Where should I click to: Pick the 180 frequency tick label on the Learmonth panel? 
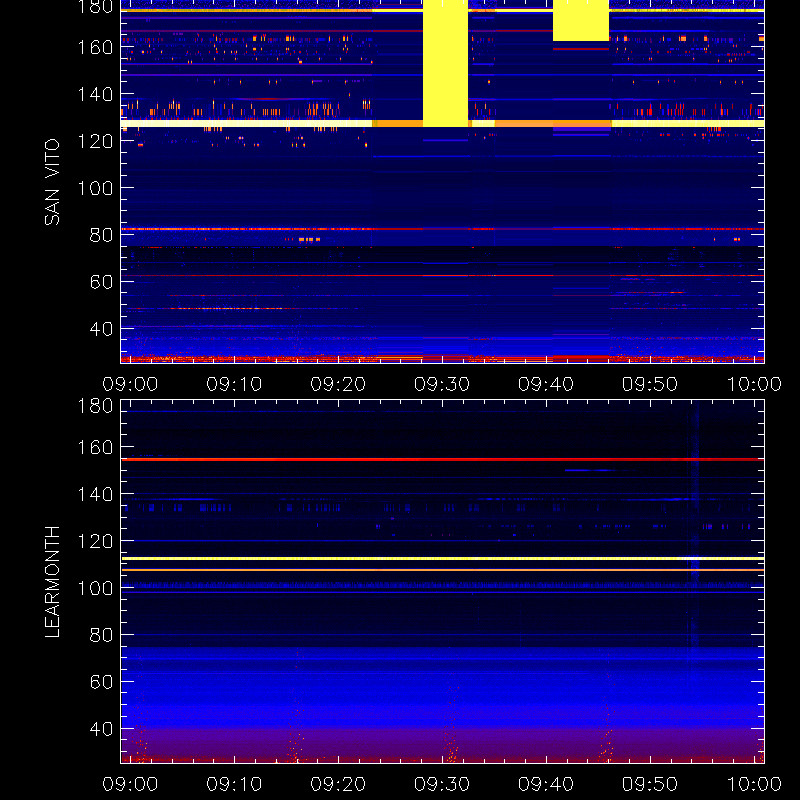click(x=95, y=406)
